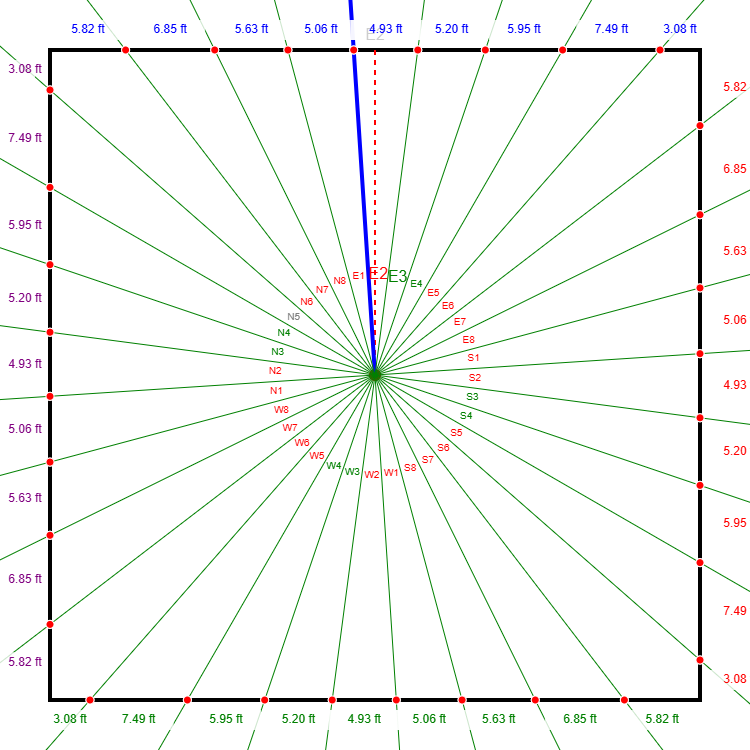The height and width of the screenshot is (750, 750).
Task: Select the red 5.95 measurement
Action: pos(735,523)
